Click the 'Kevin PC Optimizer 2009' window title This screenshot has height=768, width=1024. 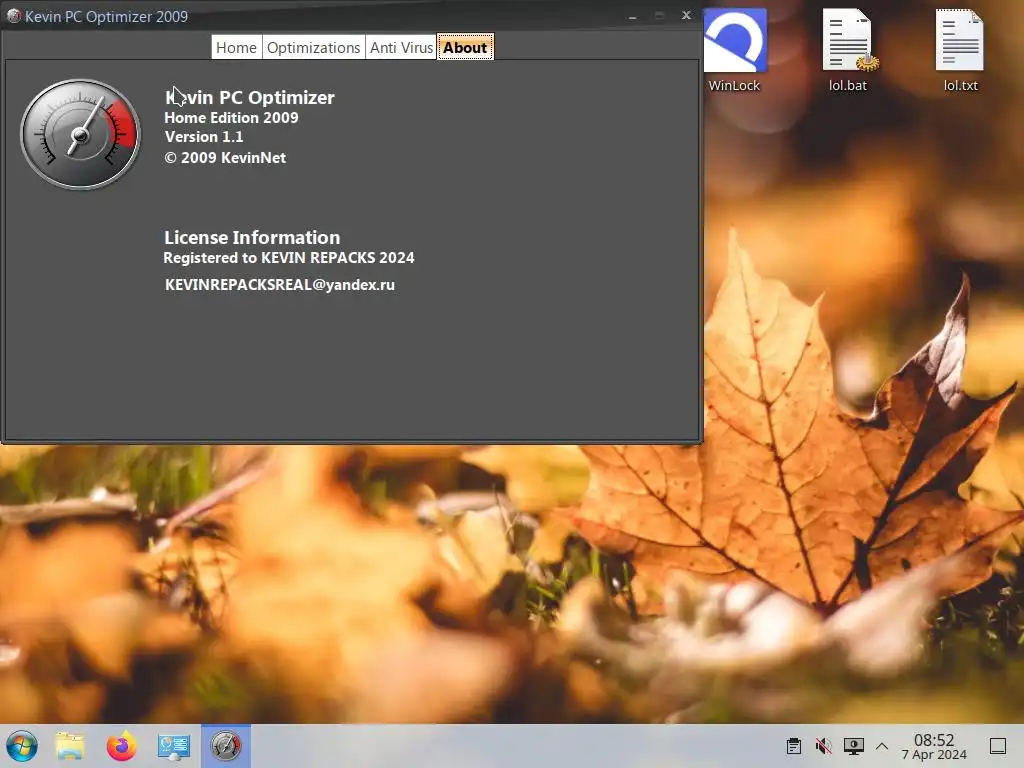106,16
